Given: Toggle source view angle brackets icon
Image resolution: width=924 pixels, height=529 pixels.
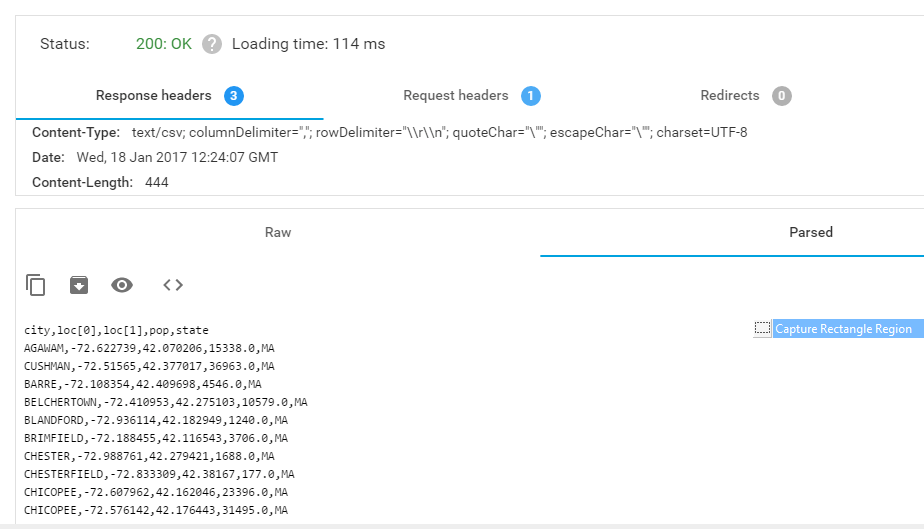Looking at the screenshot, I should tap(173, 285).
